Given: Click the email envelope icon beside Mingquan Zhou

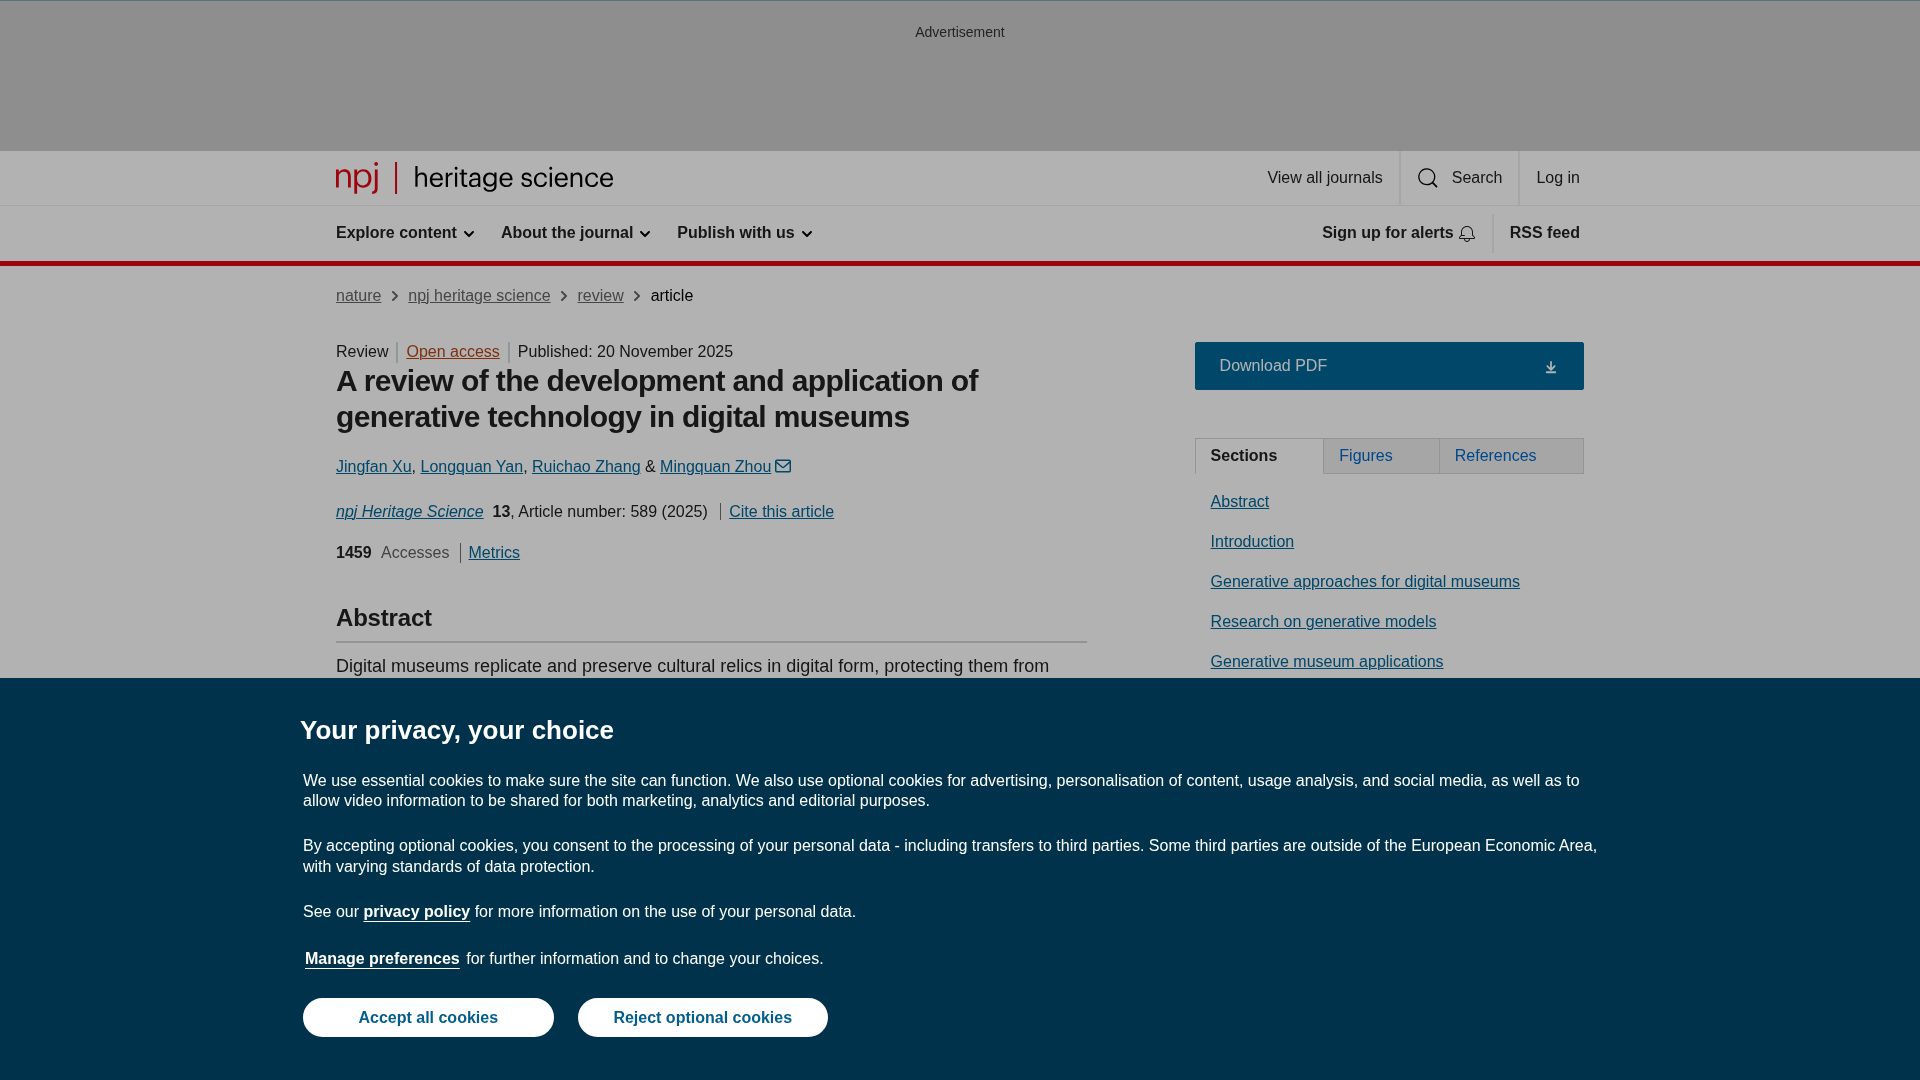Looking at the screenshot, I should 783,466.
